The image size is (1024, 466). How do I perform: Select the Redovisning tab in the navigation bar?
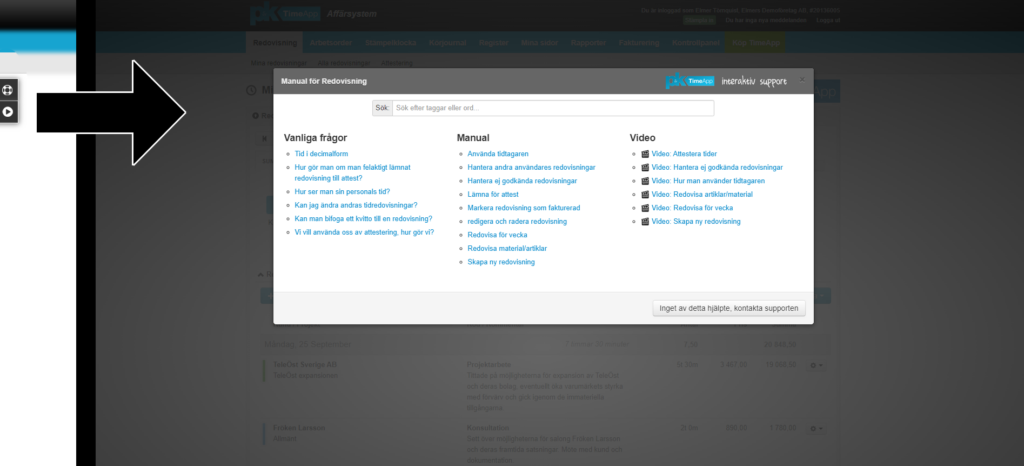[275, 43]
